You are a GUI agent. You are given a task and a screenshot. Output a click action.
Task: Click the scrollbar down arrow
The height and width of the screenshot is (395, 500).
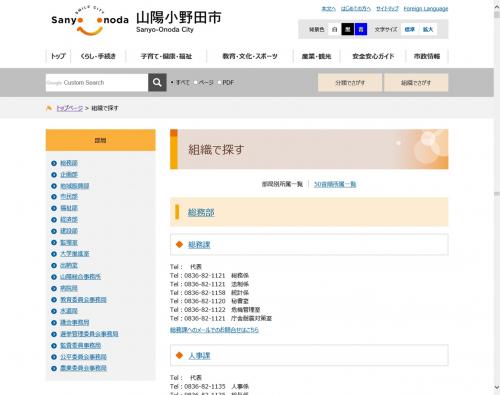click(x=497, y=388)
